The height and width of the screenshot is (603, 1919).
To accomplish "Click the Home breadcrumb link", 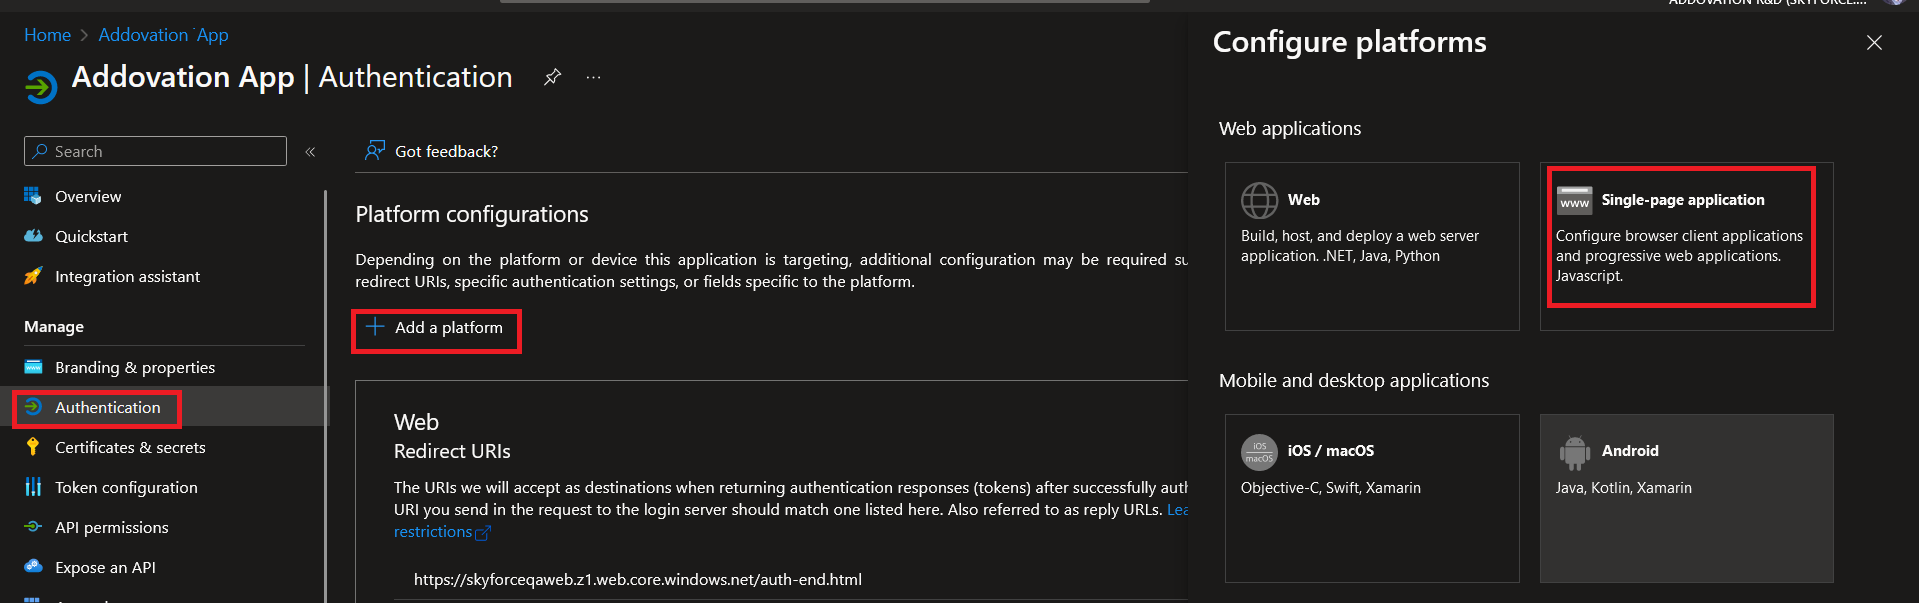I will pos(47,35).
